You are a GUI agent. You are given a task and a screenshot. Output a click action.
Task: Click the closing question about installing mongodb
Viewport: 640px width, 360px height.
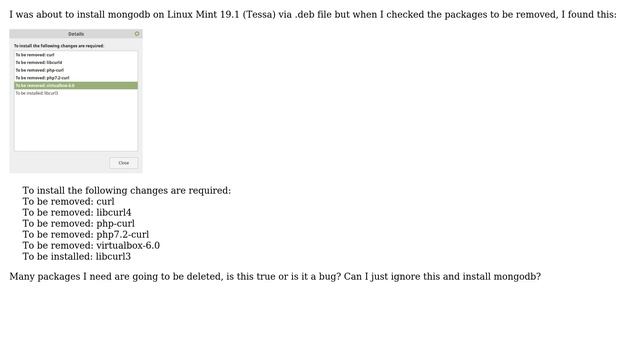click(275, 277)
